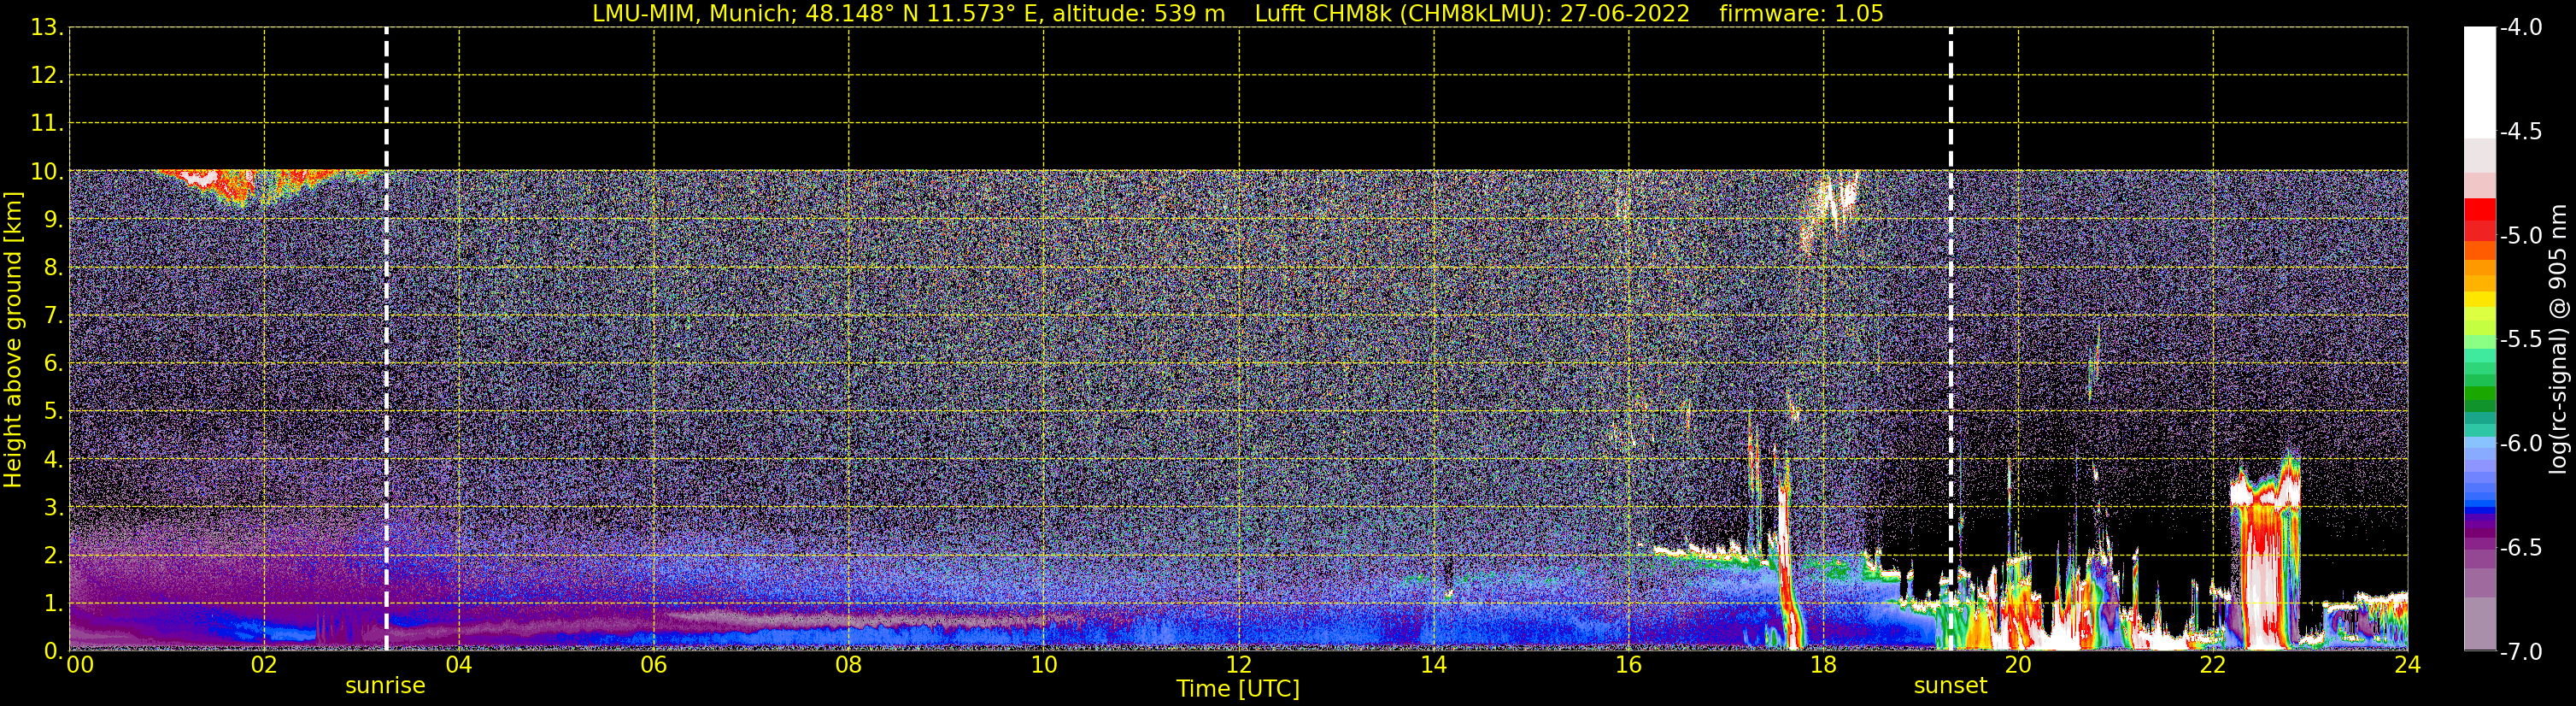Click colorbar tick label '-4.0'
This screenshot has width=2576, height=706.
coord(2521,28)
